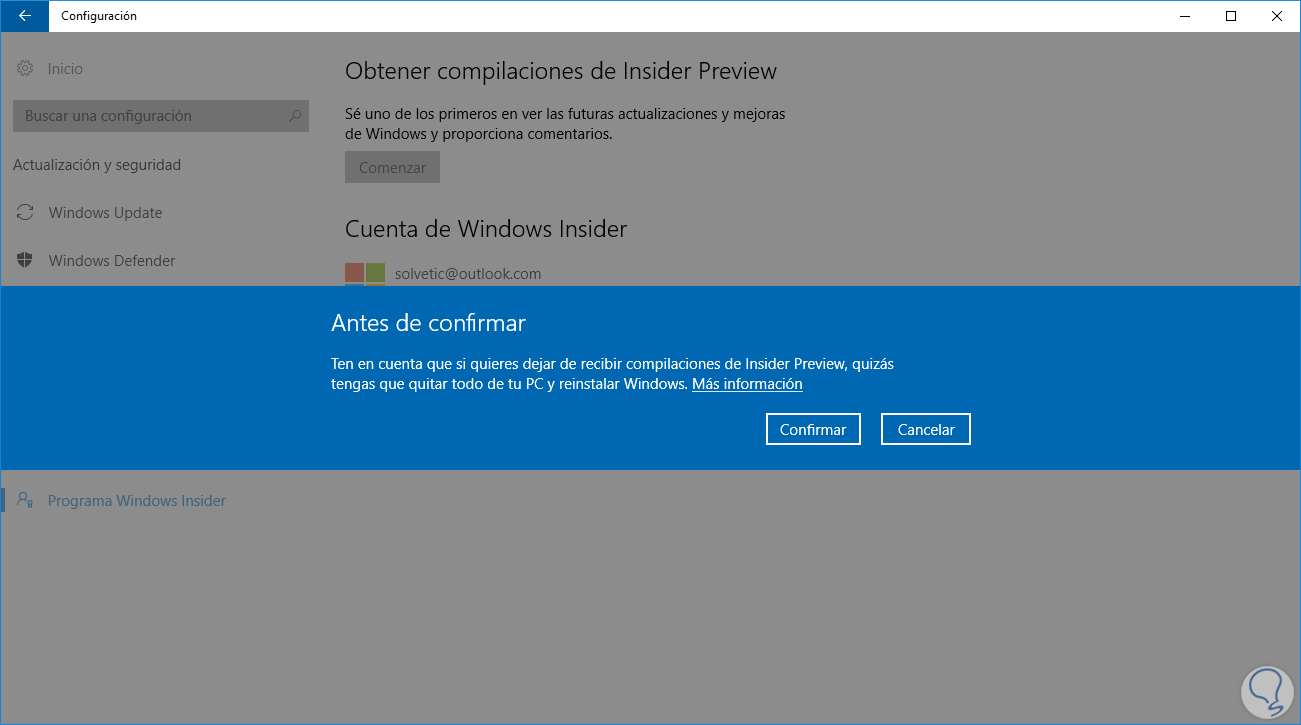The height and width of the screenshot is (725, 1301).
Task: Open the Más información link
Action: (747, 384)
